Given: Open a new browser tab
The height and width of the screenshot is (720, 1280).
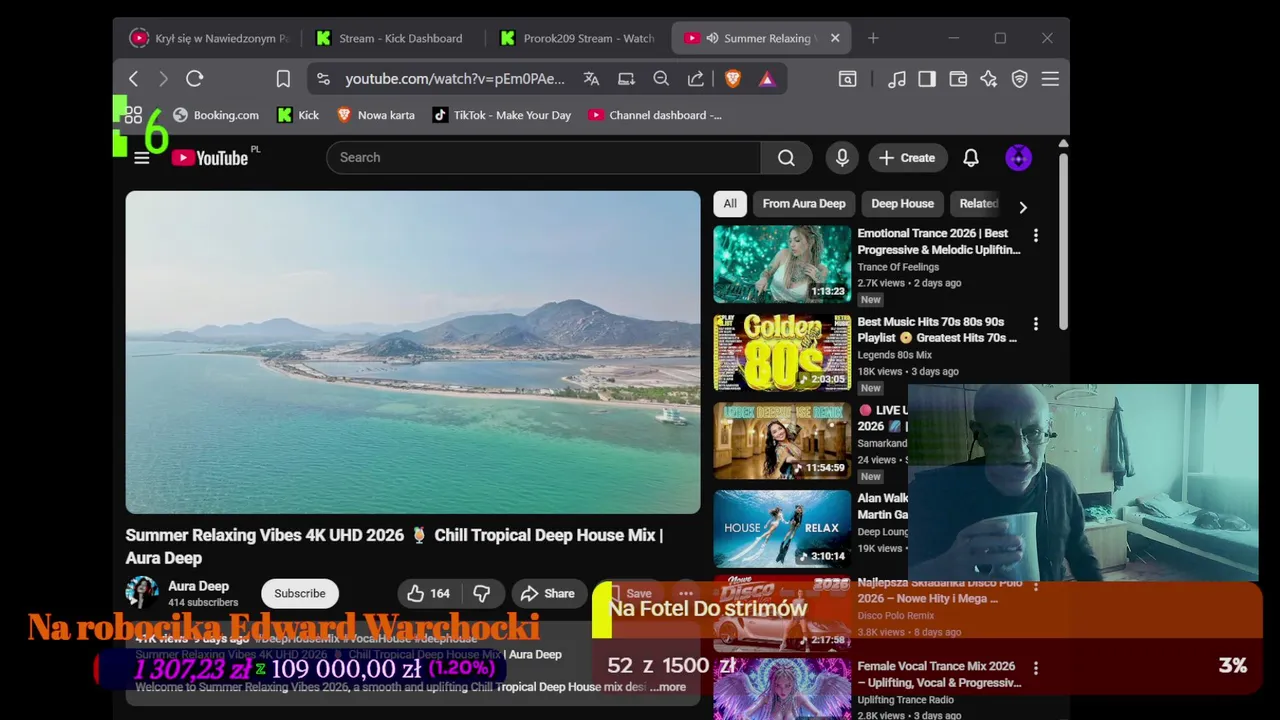Looking at the screenshot, I should tap(873, 38).
